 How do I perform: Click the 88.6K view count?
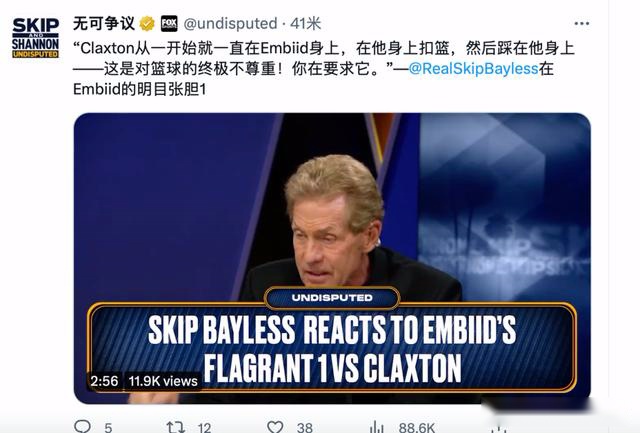417,428
